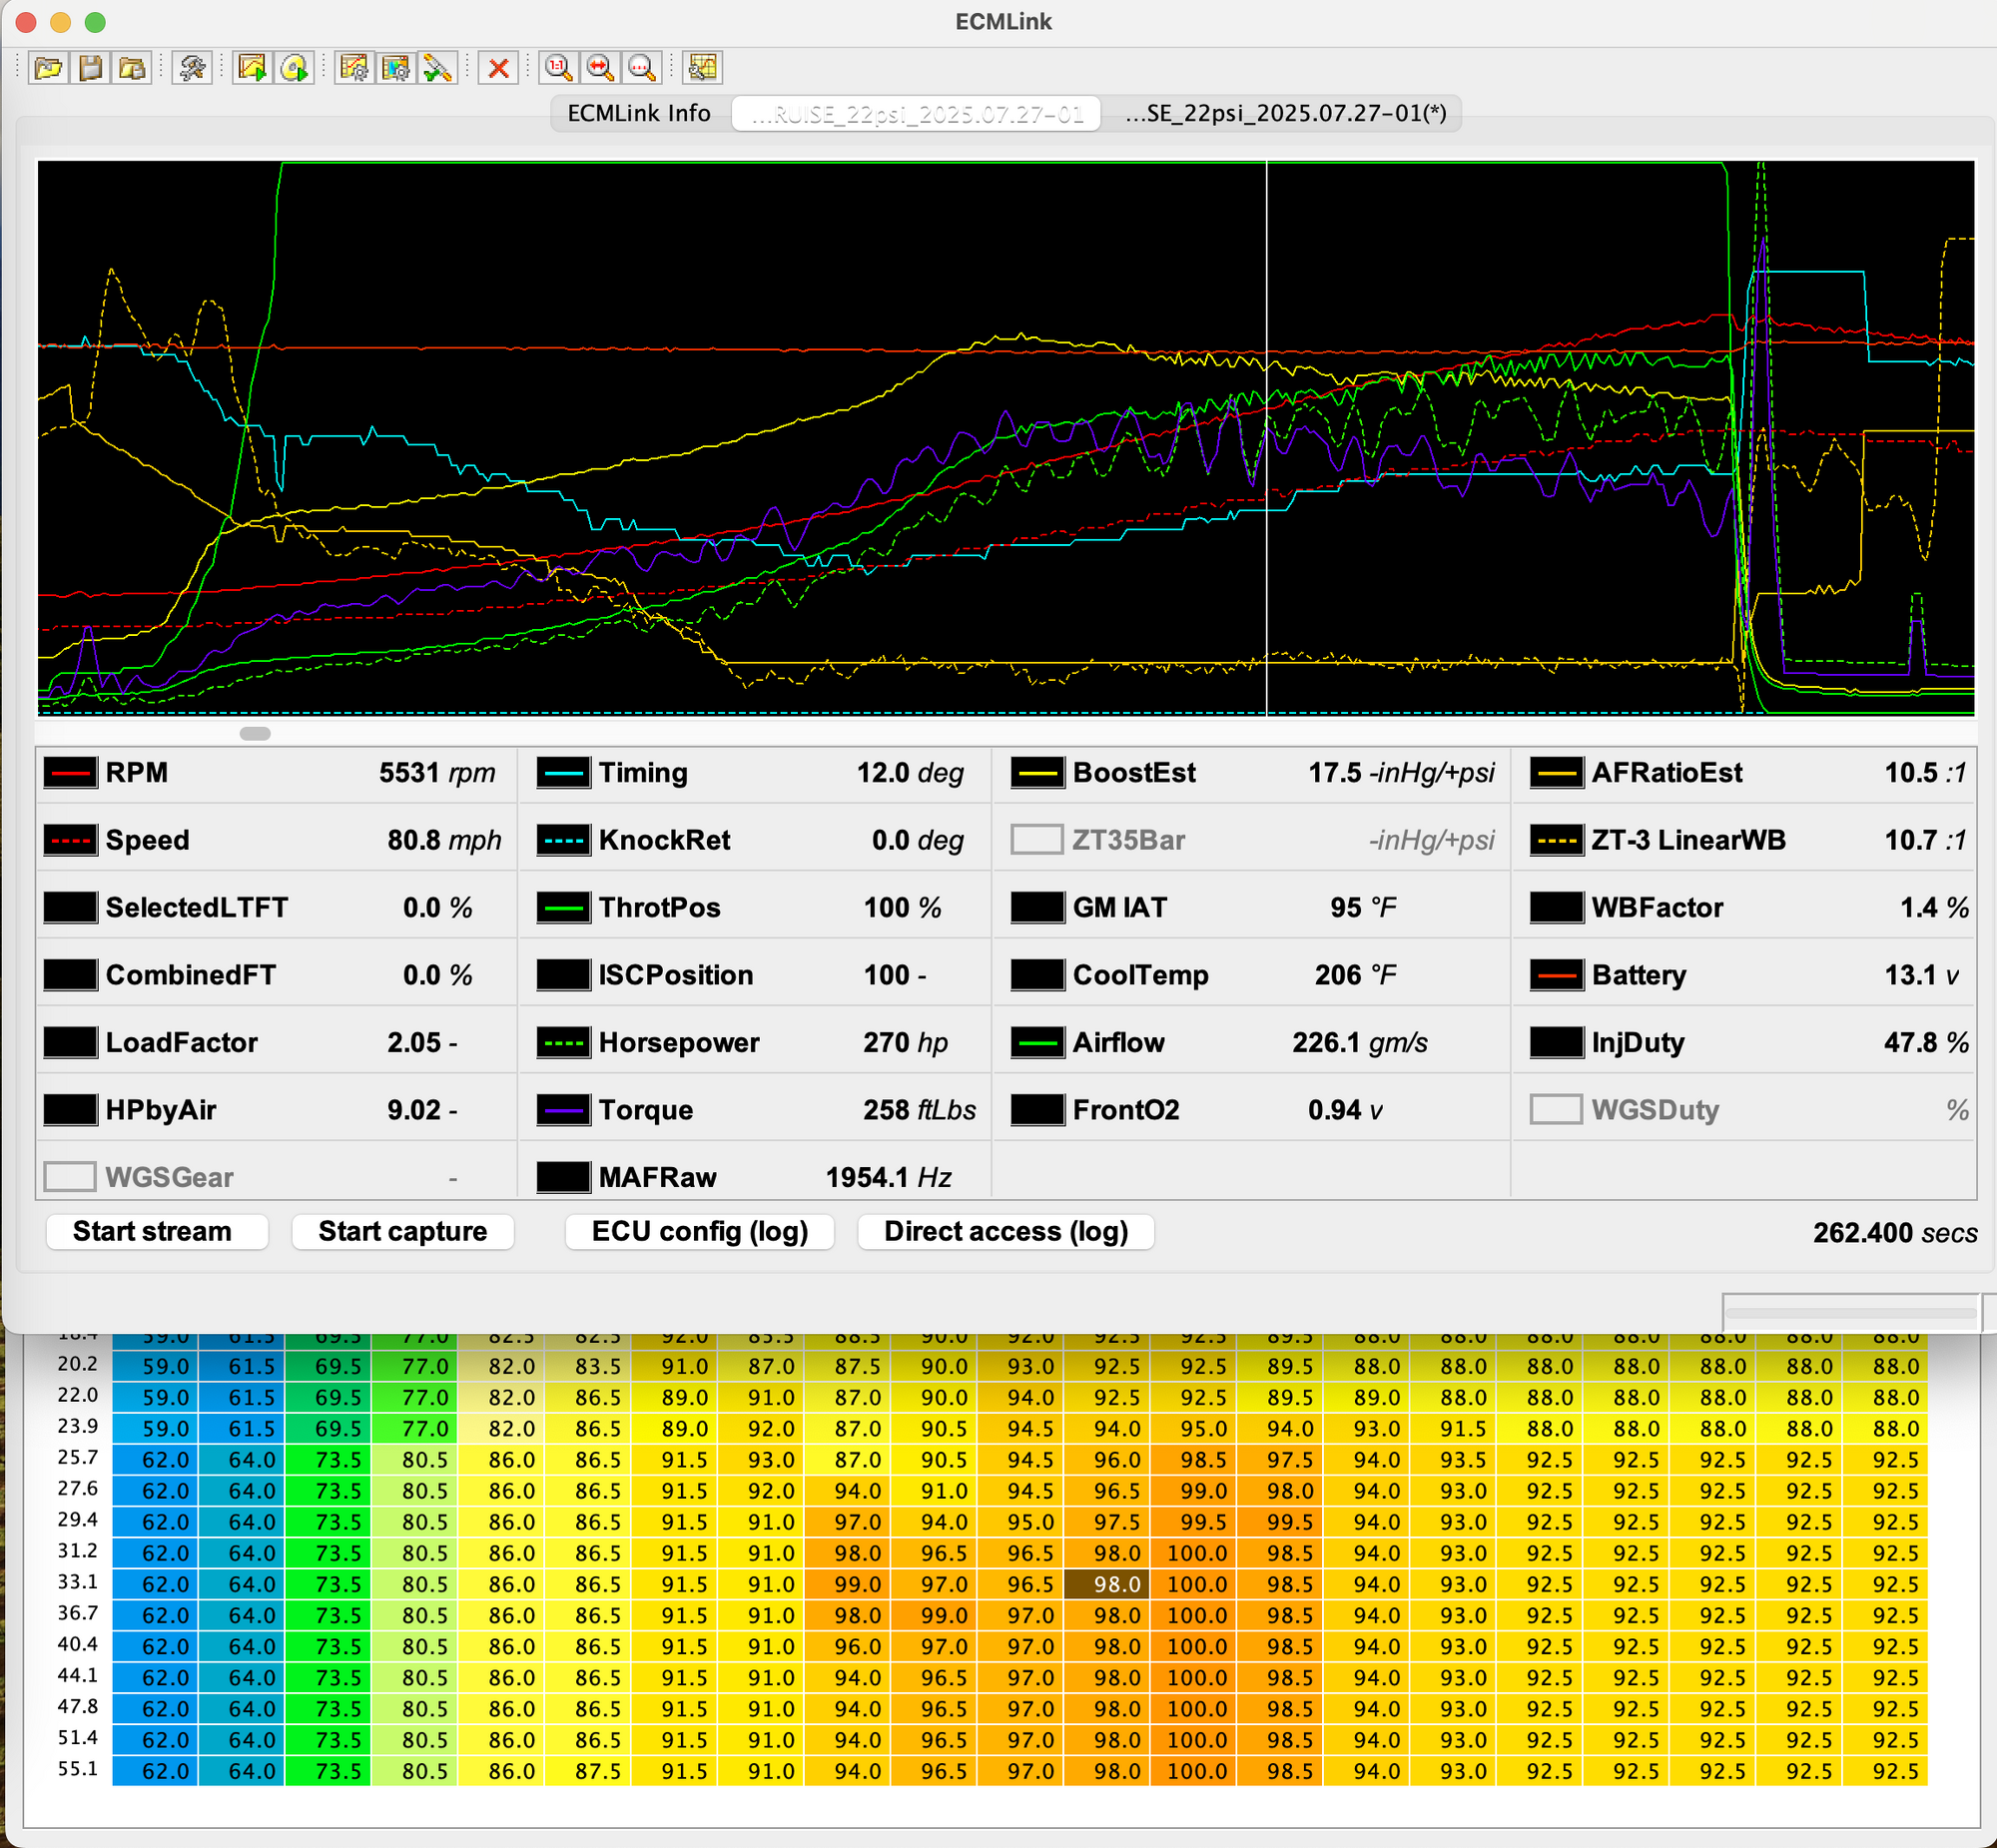Toggle the Torque purple trace swatch
Screen dimensions: 1997x1848
point(563,1110)
